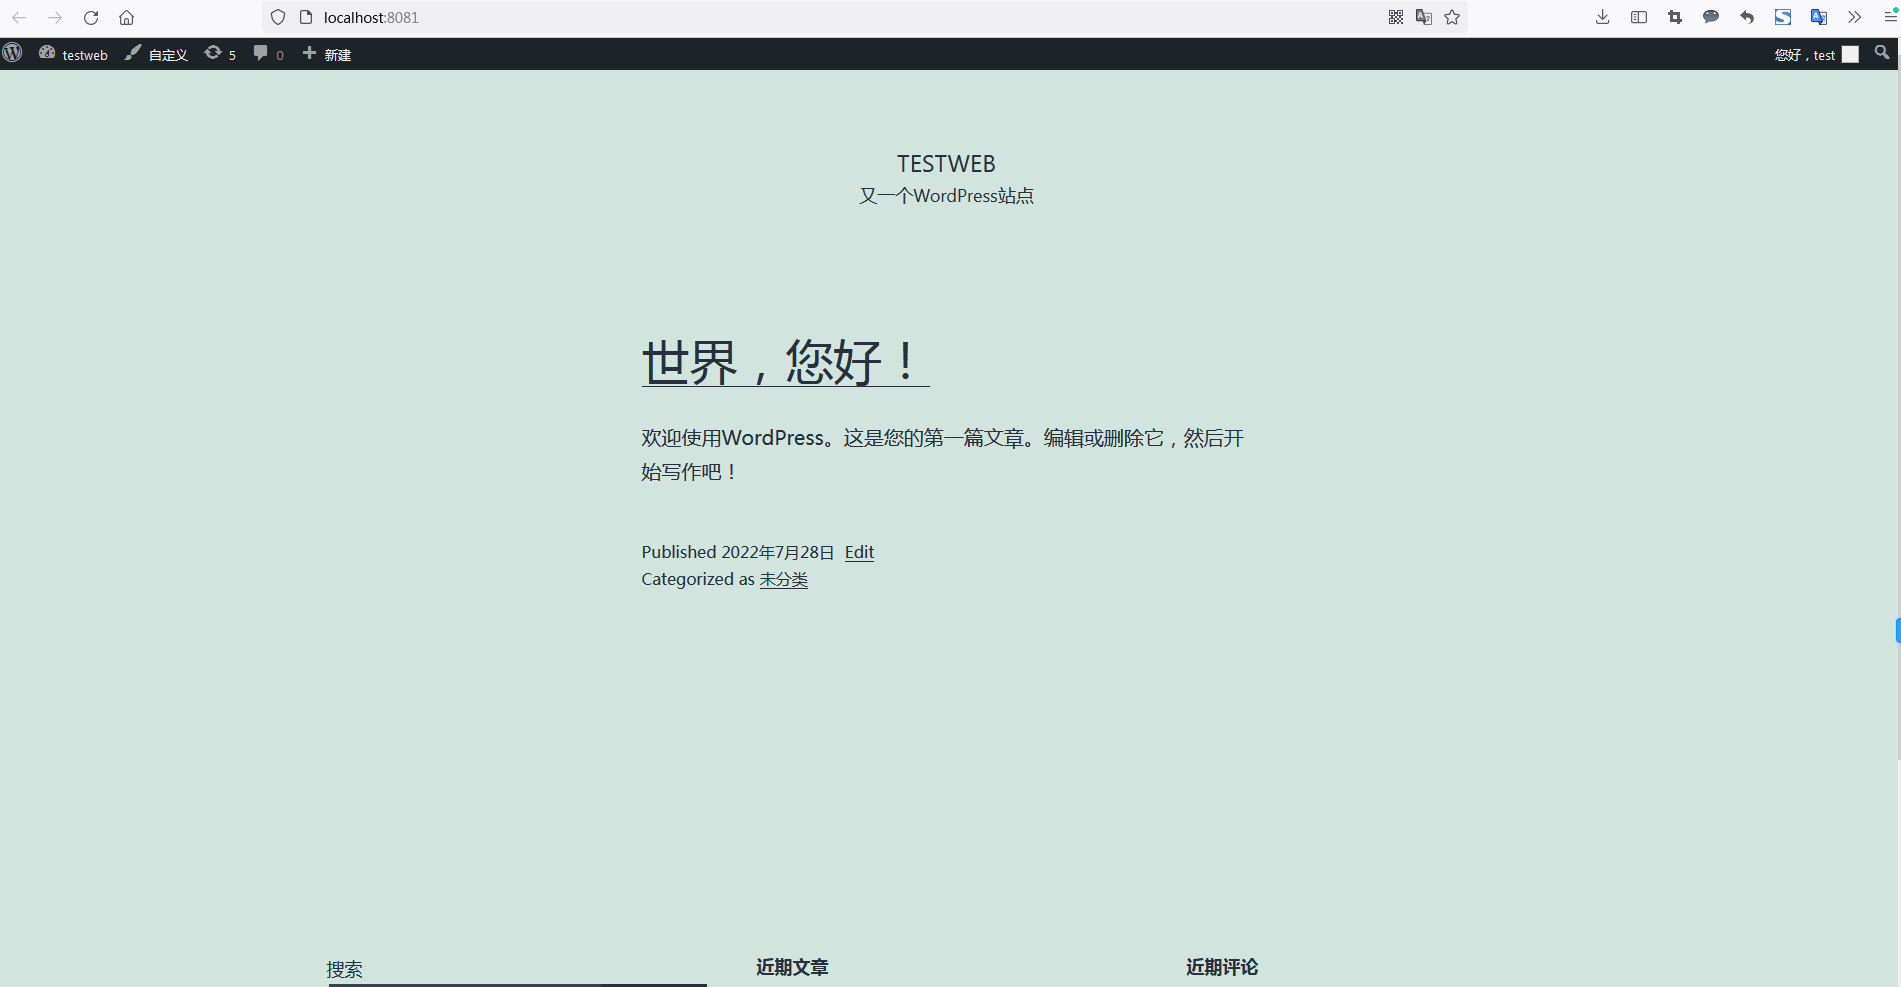Viewport: 1901px width, 987px height.
Task: Reload the current page
Action: (91, 17)
